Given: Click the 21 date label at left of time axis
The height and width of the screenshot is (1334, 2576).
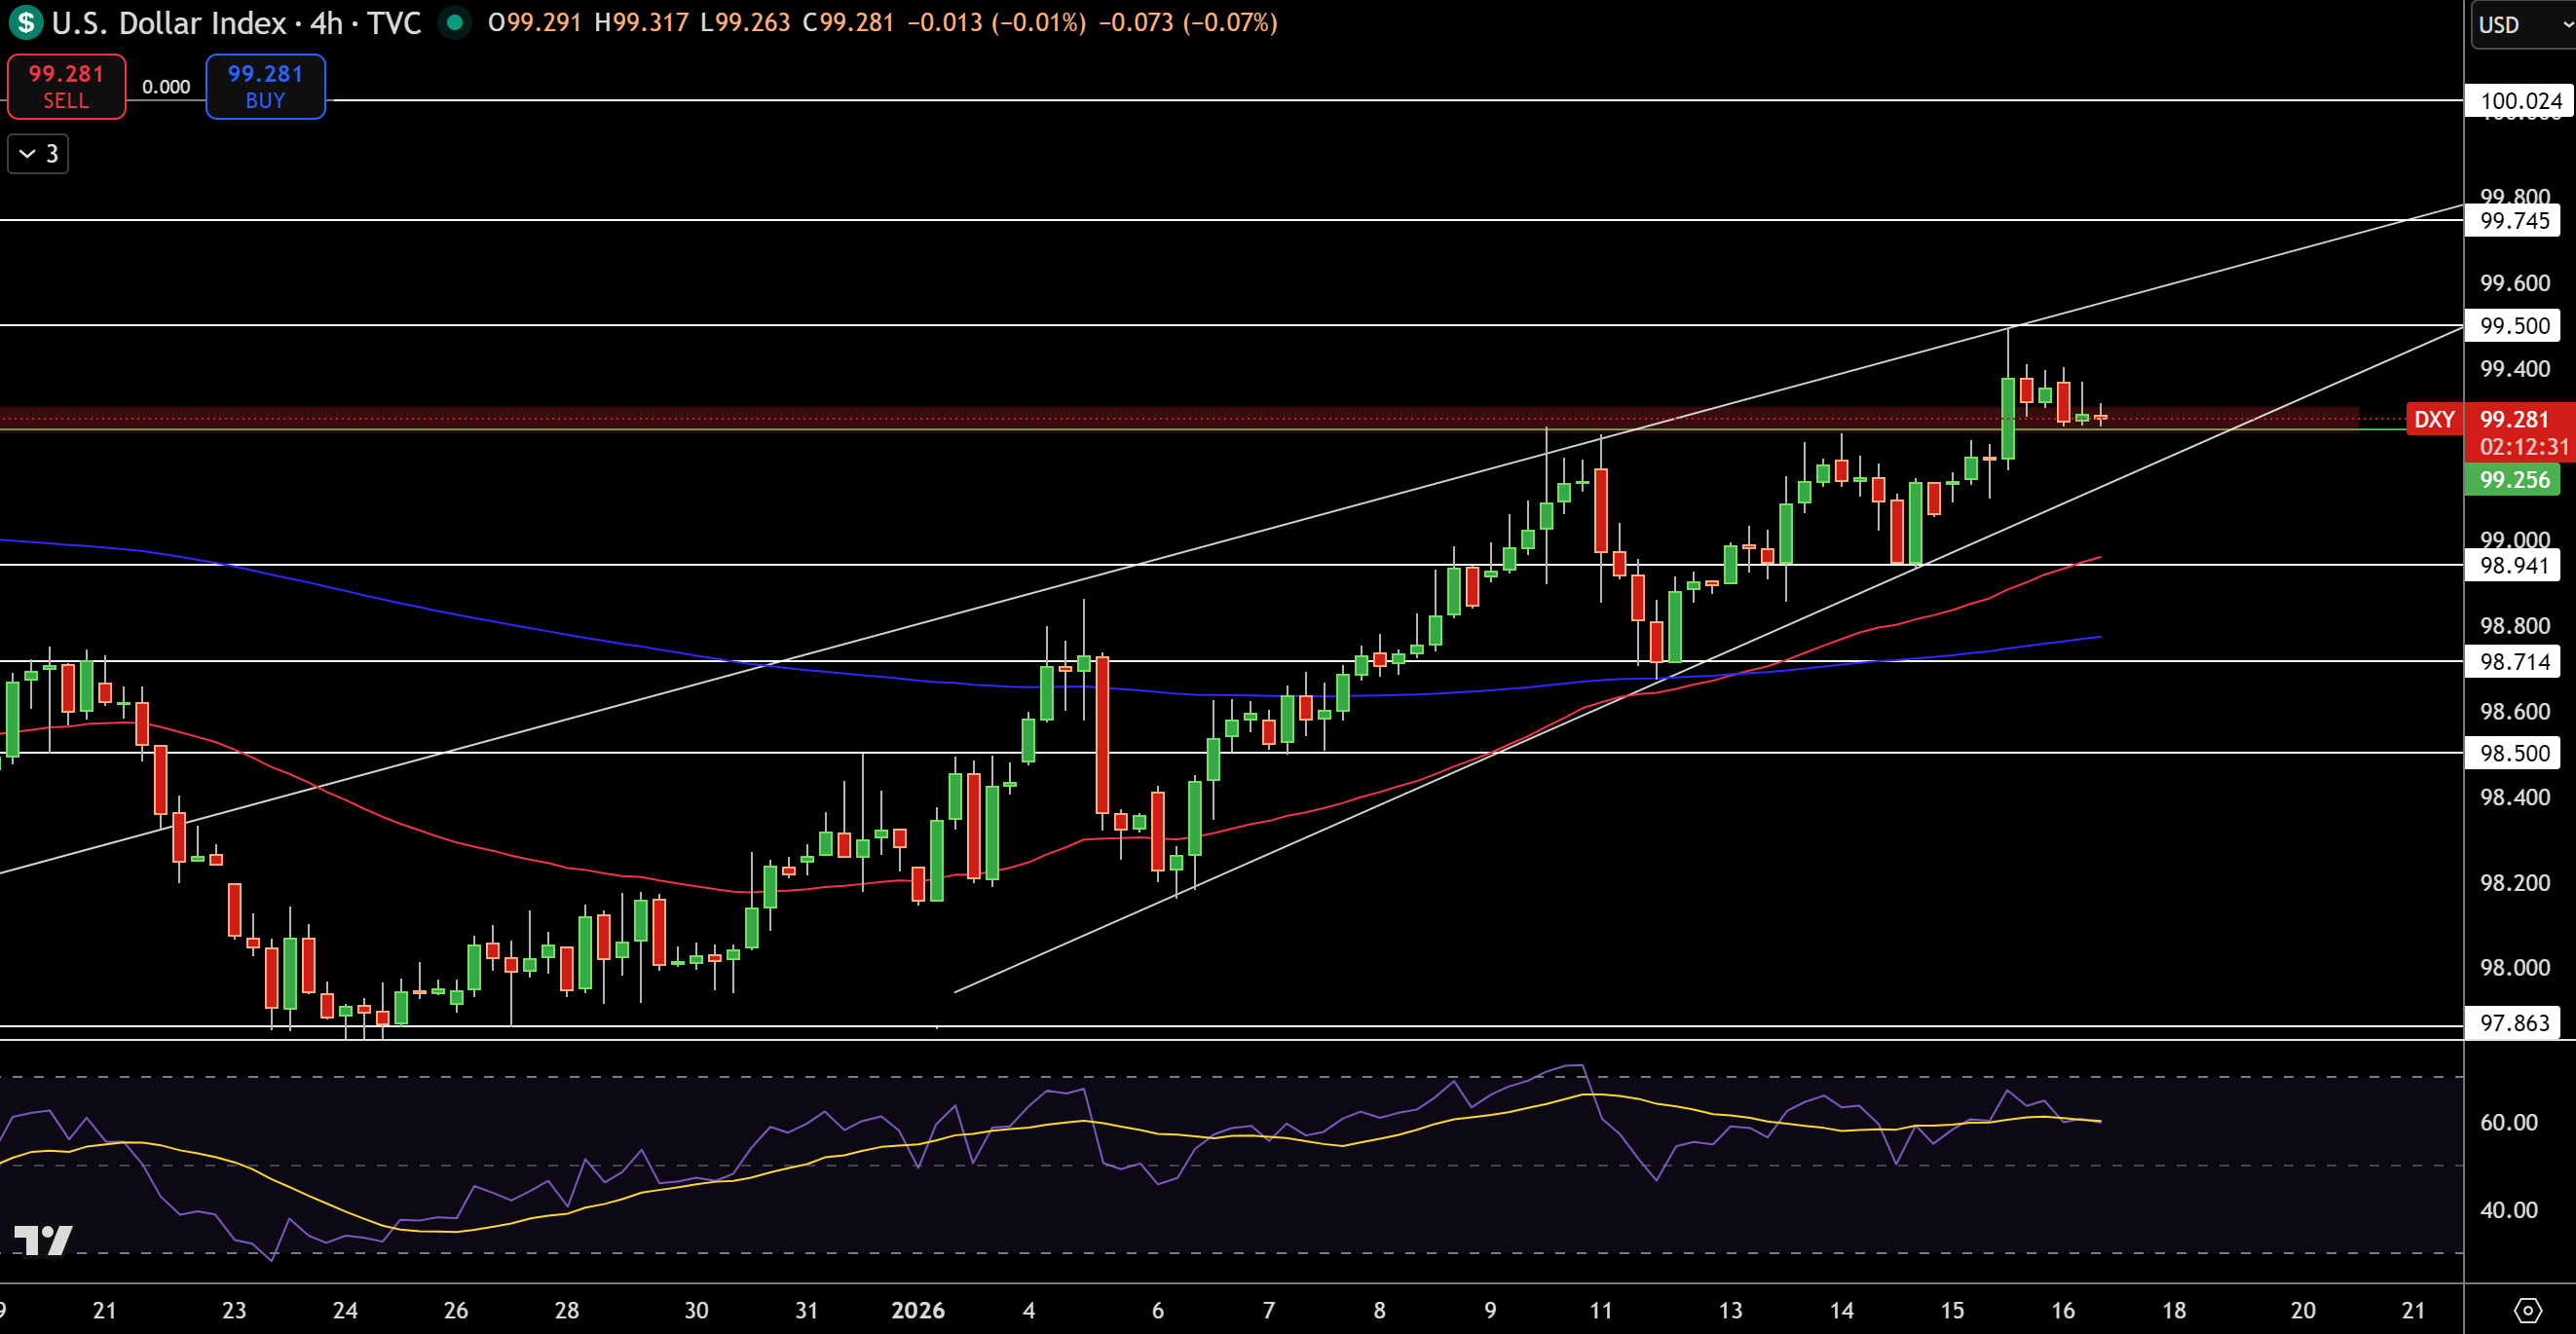Looking at the screenshot, I should (104, 1310).
